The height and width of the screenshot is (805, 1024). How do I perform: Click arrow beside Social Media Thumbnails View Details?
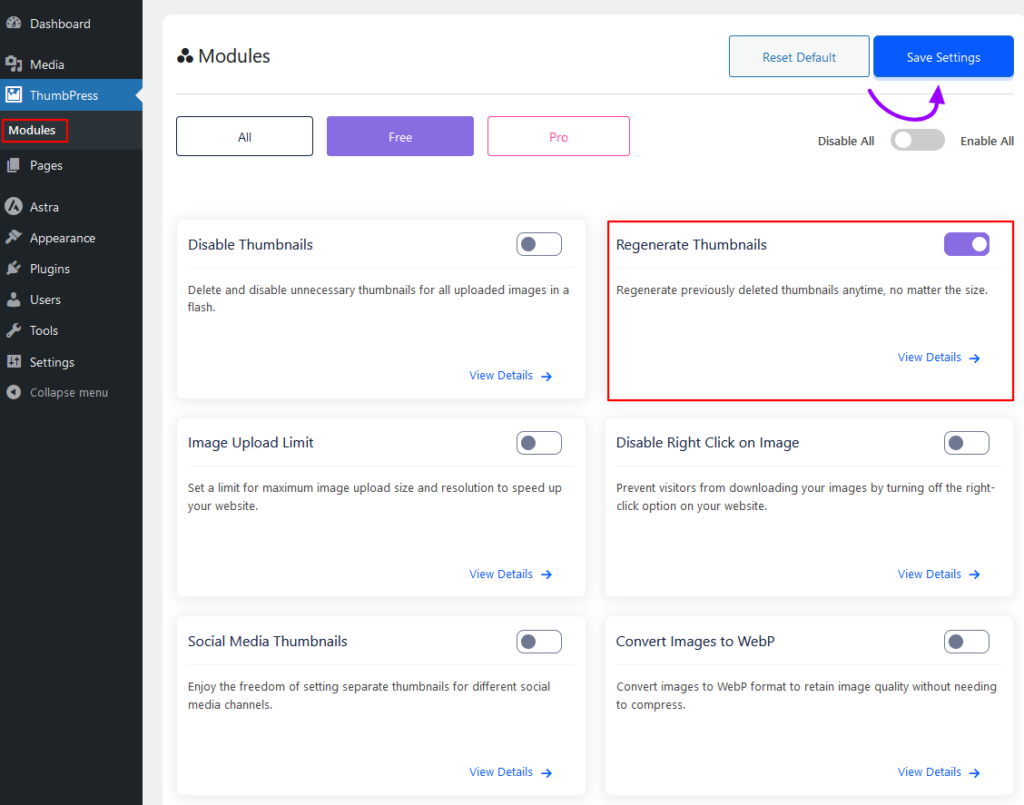(547, 773)
